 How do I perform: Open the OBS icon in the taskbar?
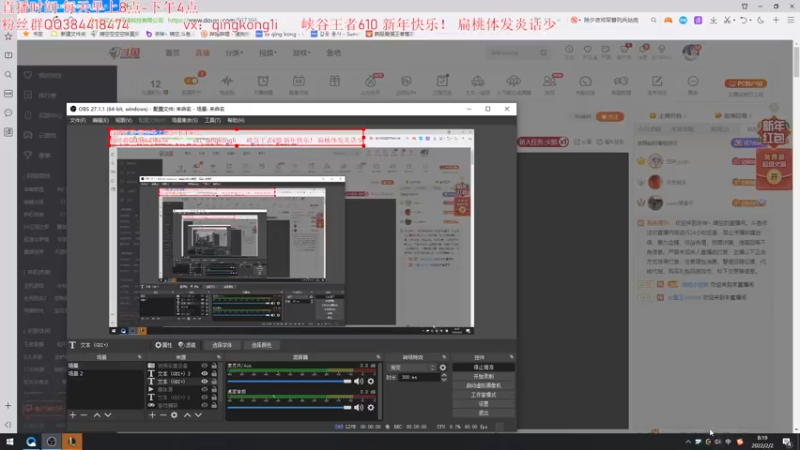52,441
